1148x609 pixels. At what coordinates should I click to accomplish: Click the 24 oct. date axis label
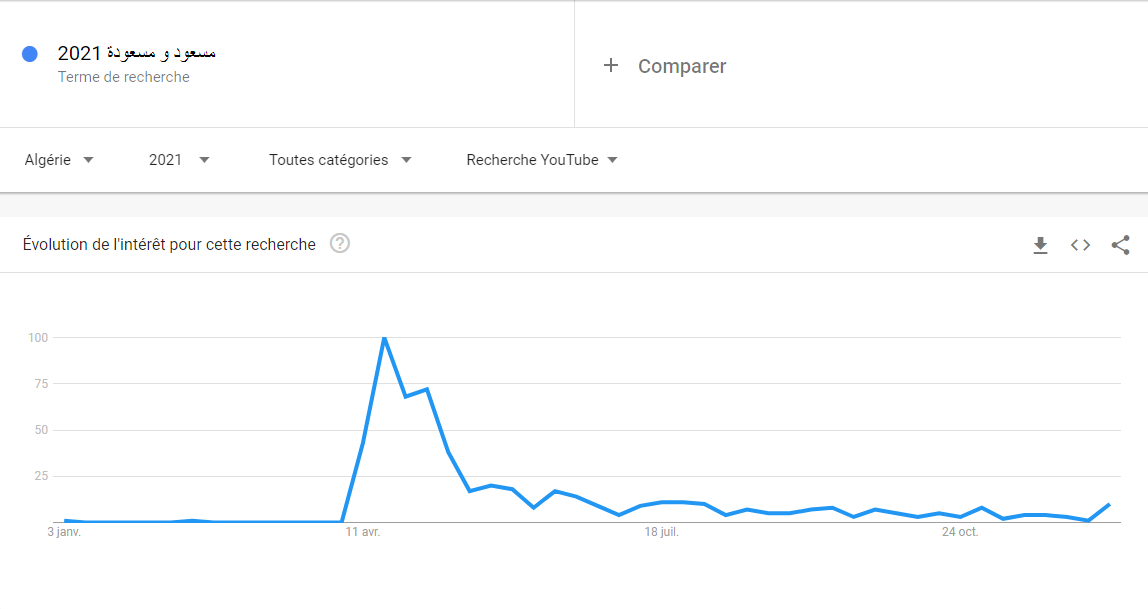pos(960,532)
